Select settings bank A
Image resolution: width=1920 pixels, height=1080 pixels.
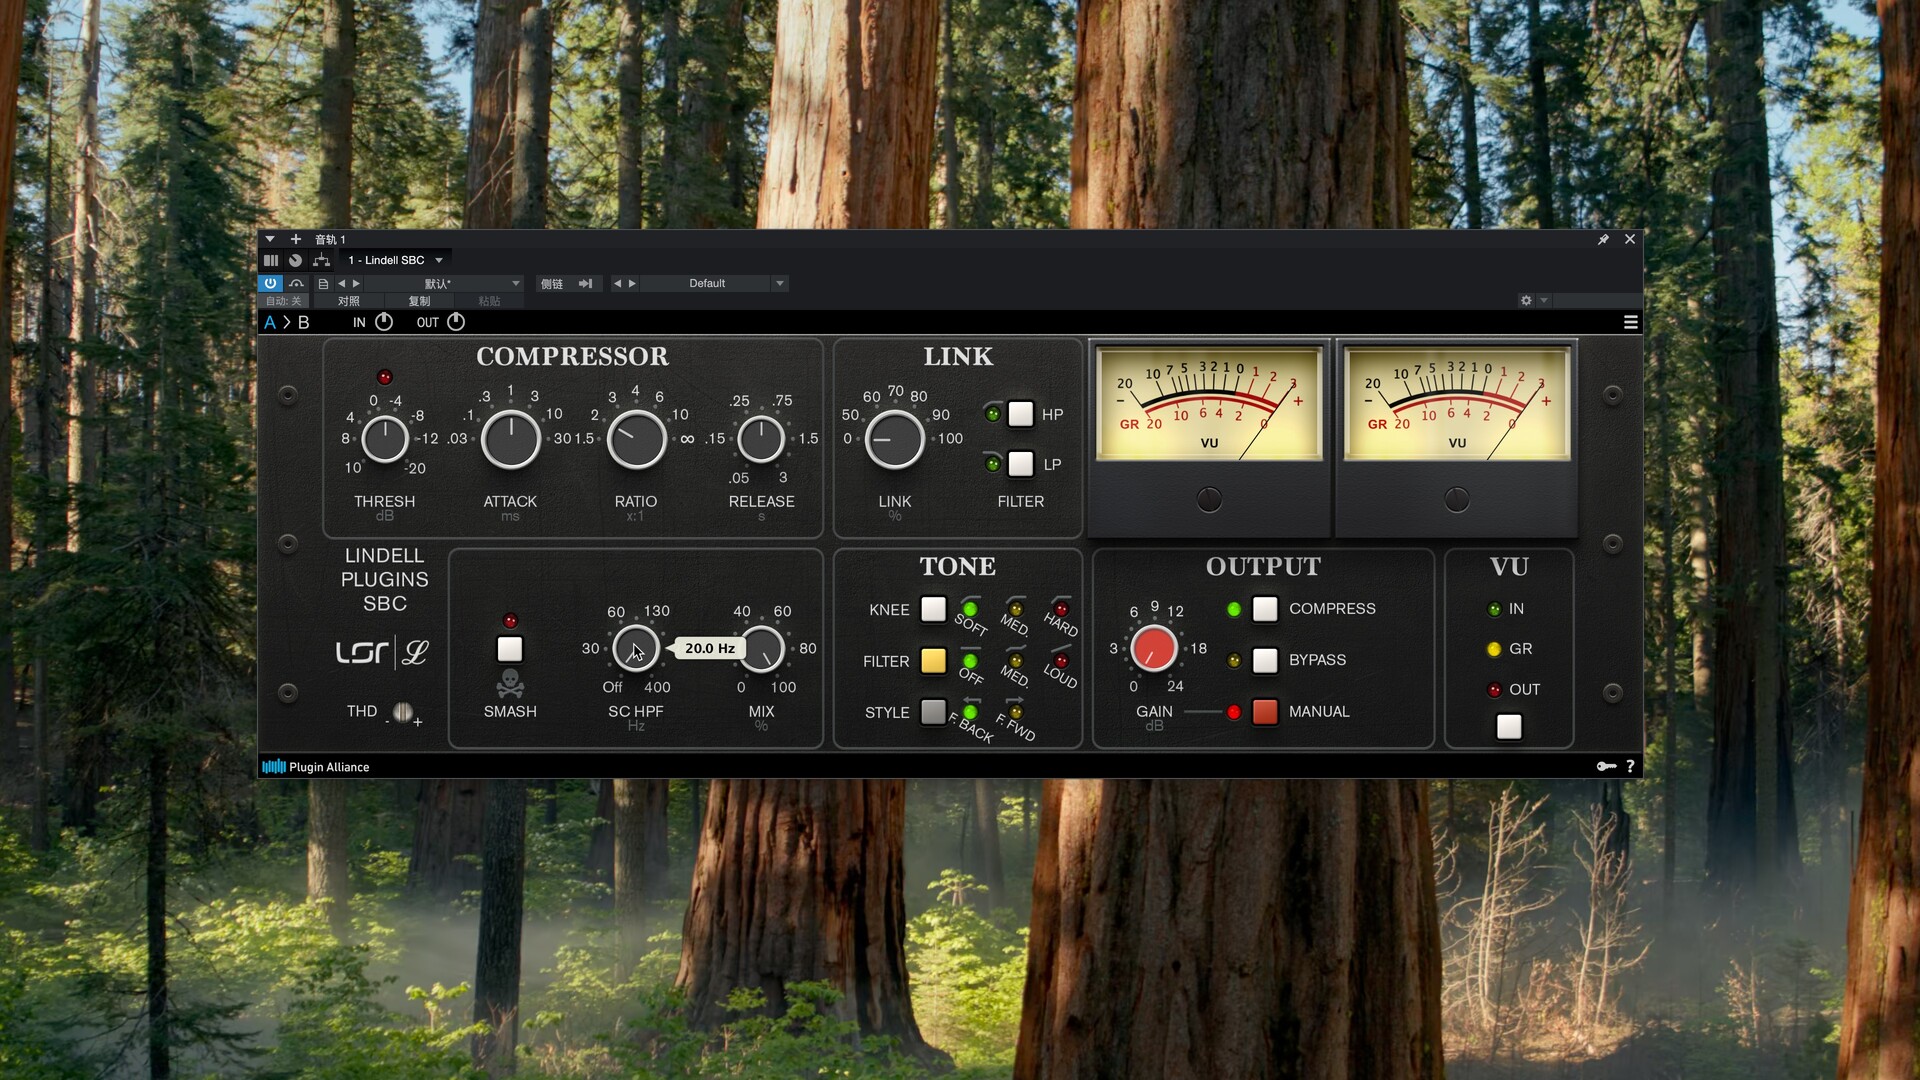pyautogui.click(x=270, y=322)
